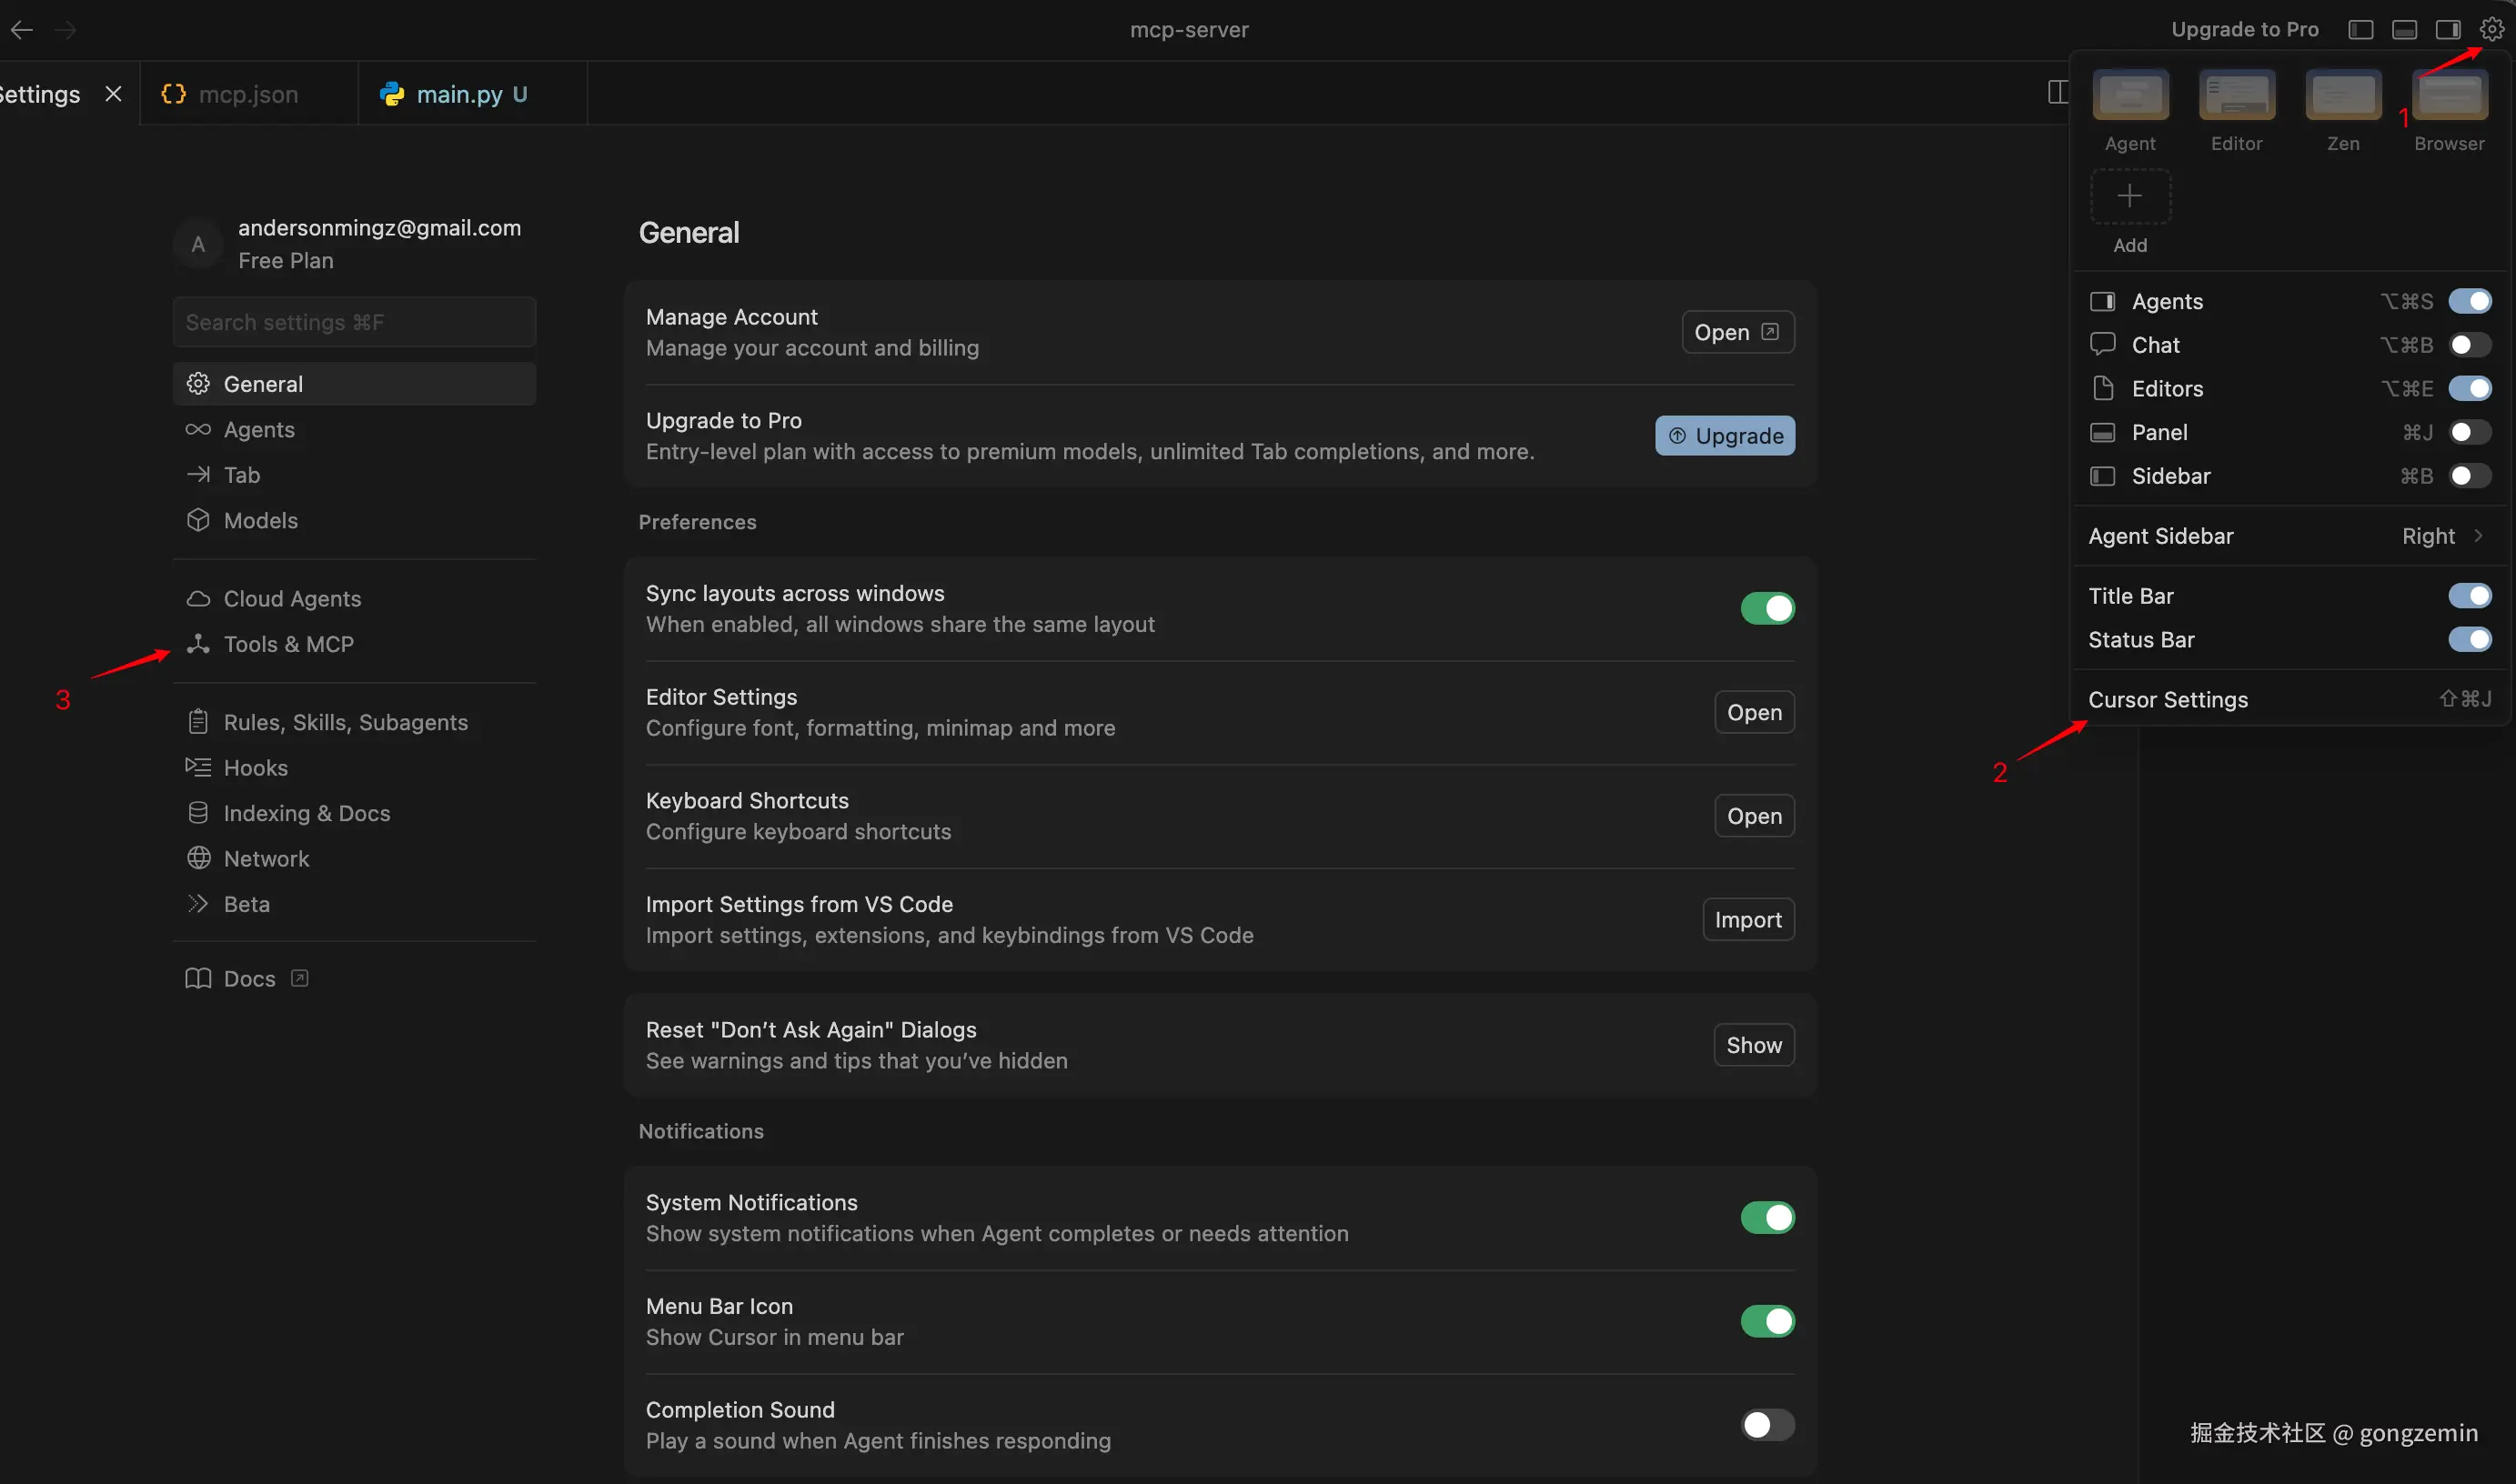Click Upgrade to Pro in title bar
This screenshot has width=2516, height=1484.
pos(2245,30)
